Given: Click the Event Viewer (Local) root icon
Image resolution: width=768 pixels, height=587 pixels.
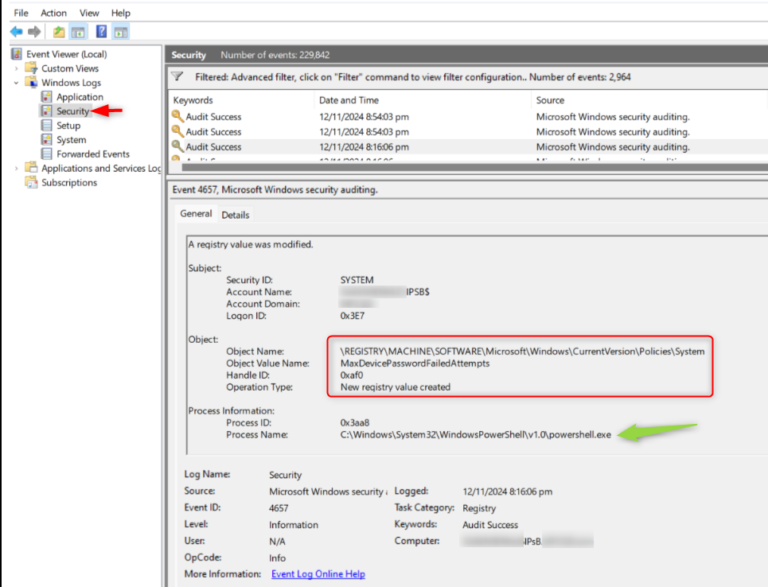Looking at the screenshot, I should pos(17,54).
